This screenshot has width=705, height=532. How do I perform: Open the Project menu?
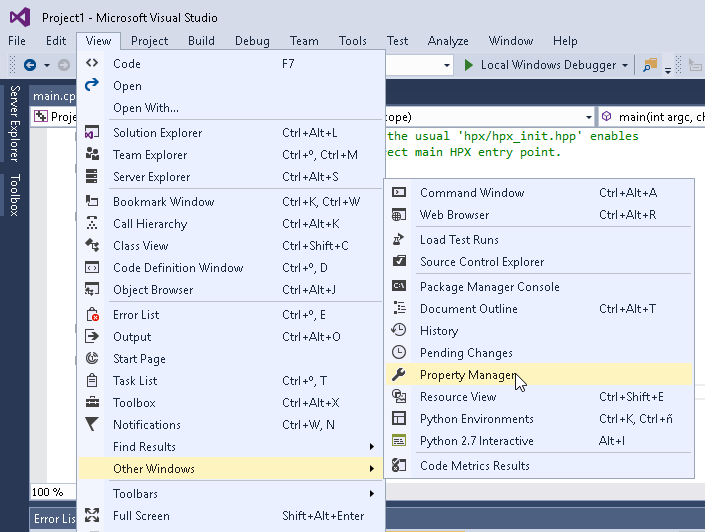149,41
